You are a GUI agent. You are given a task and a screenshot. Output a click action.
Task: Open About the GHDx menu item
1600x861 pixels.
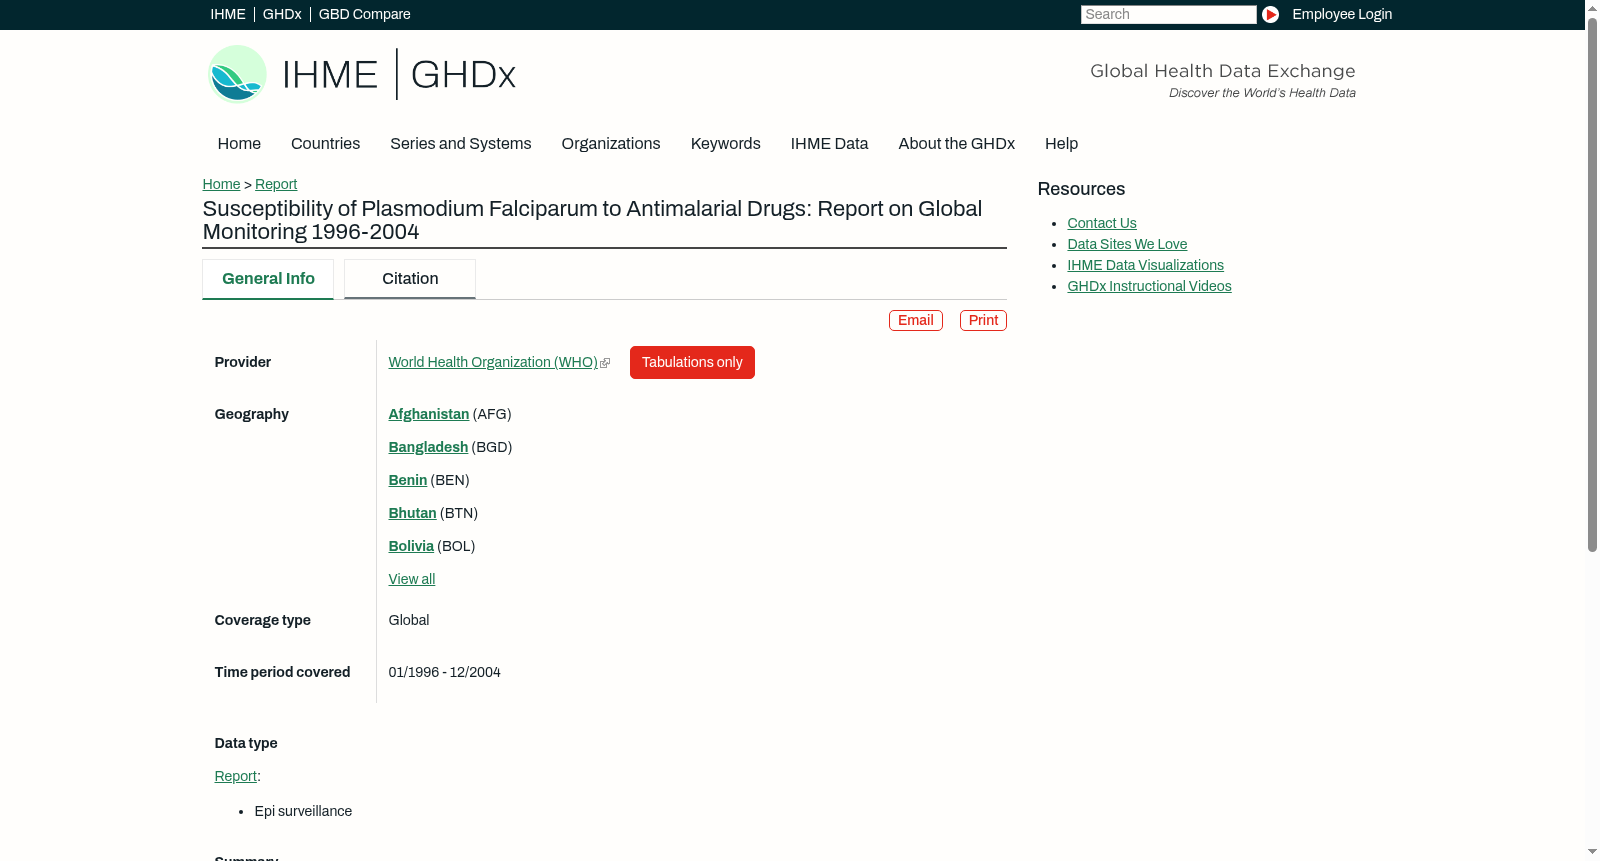coord(957,144)
